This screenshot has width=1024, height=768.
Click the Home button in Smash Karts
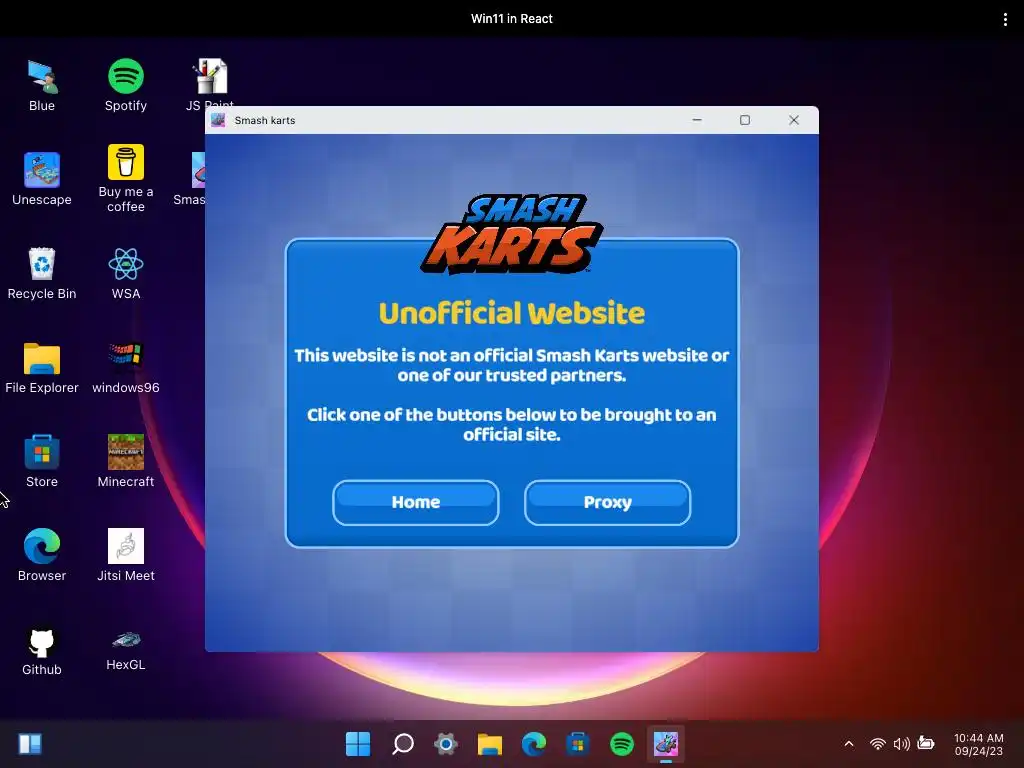415,502
